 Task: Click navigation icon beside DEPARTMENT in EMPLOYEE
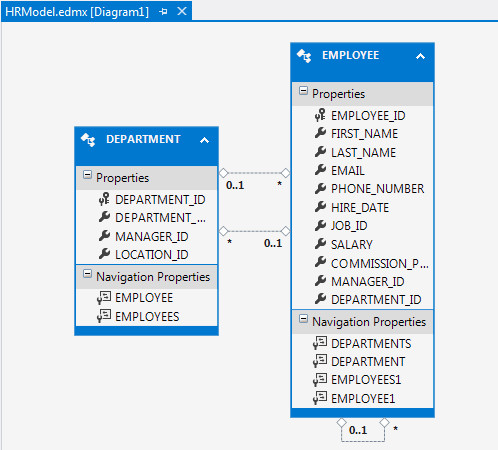(x=320, y=361)
